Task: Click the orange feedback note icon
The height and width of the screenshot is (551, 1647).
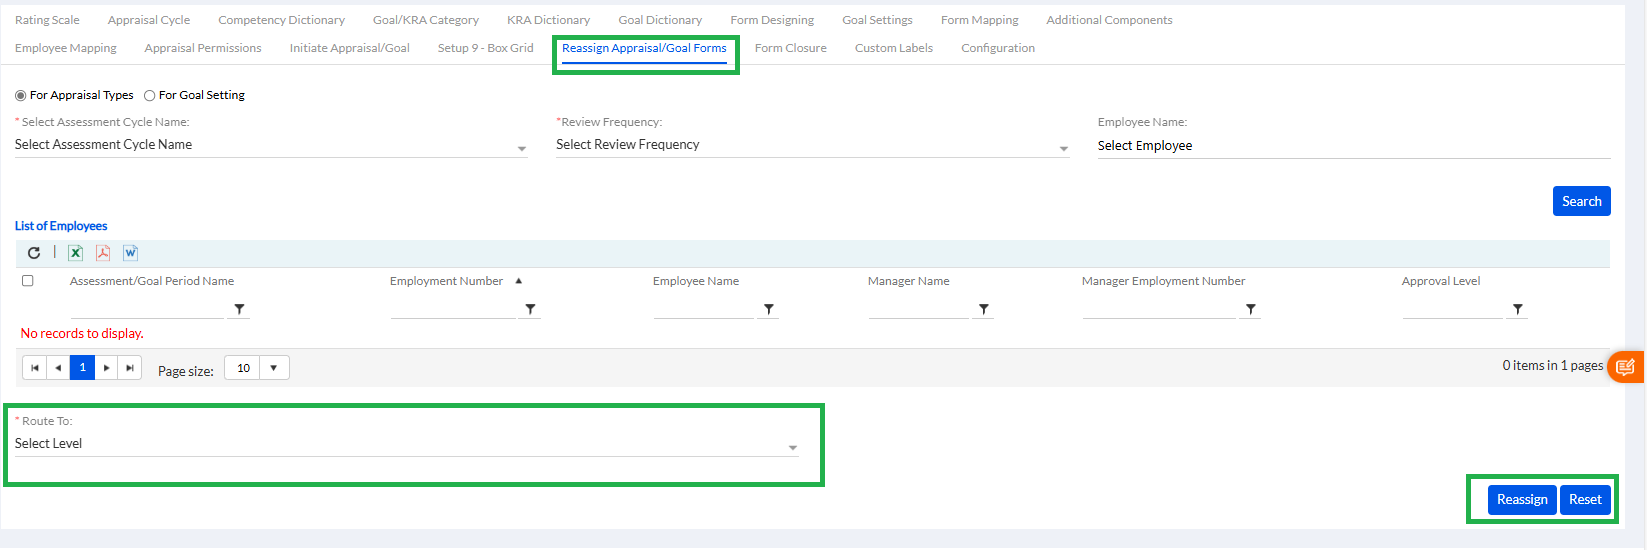Action: click(1625, 367)
